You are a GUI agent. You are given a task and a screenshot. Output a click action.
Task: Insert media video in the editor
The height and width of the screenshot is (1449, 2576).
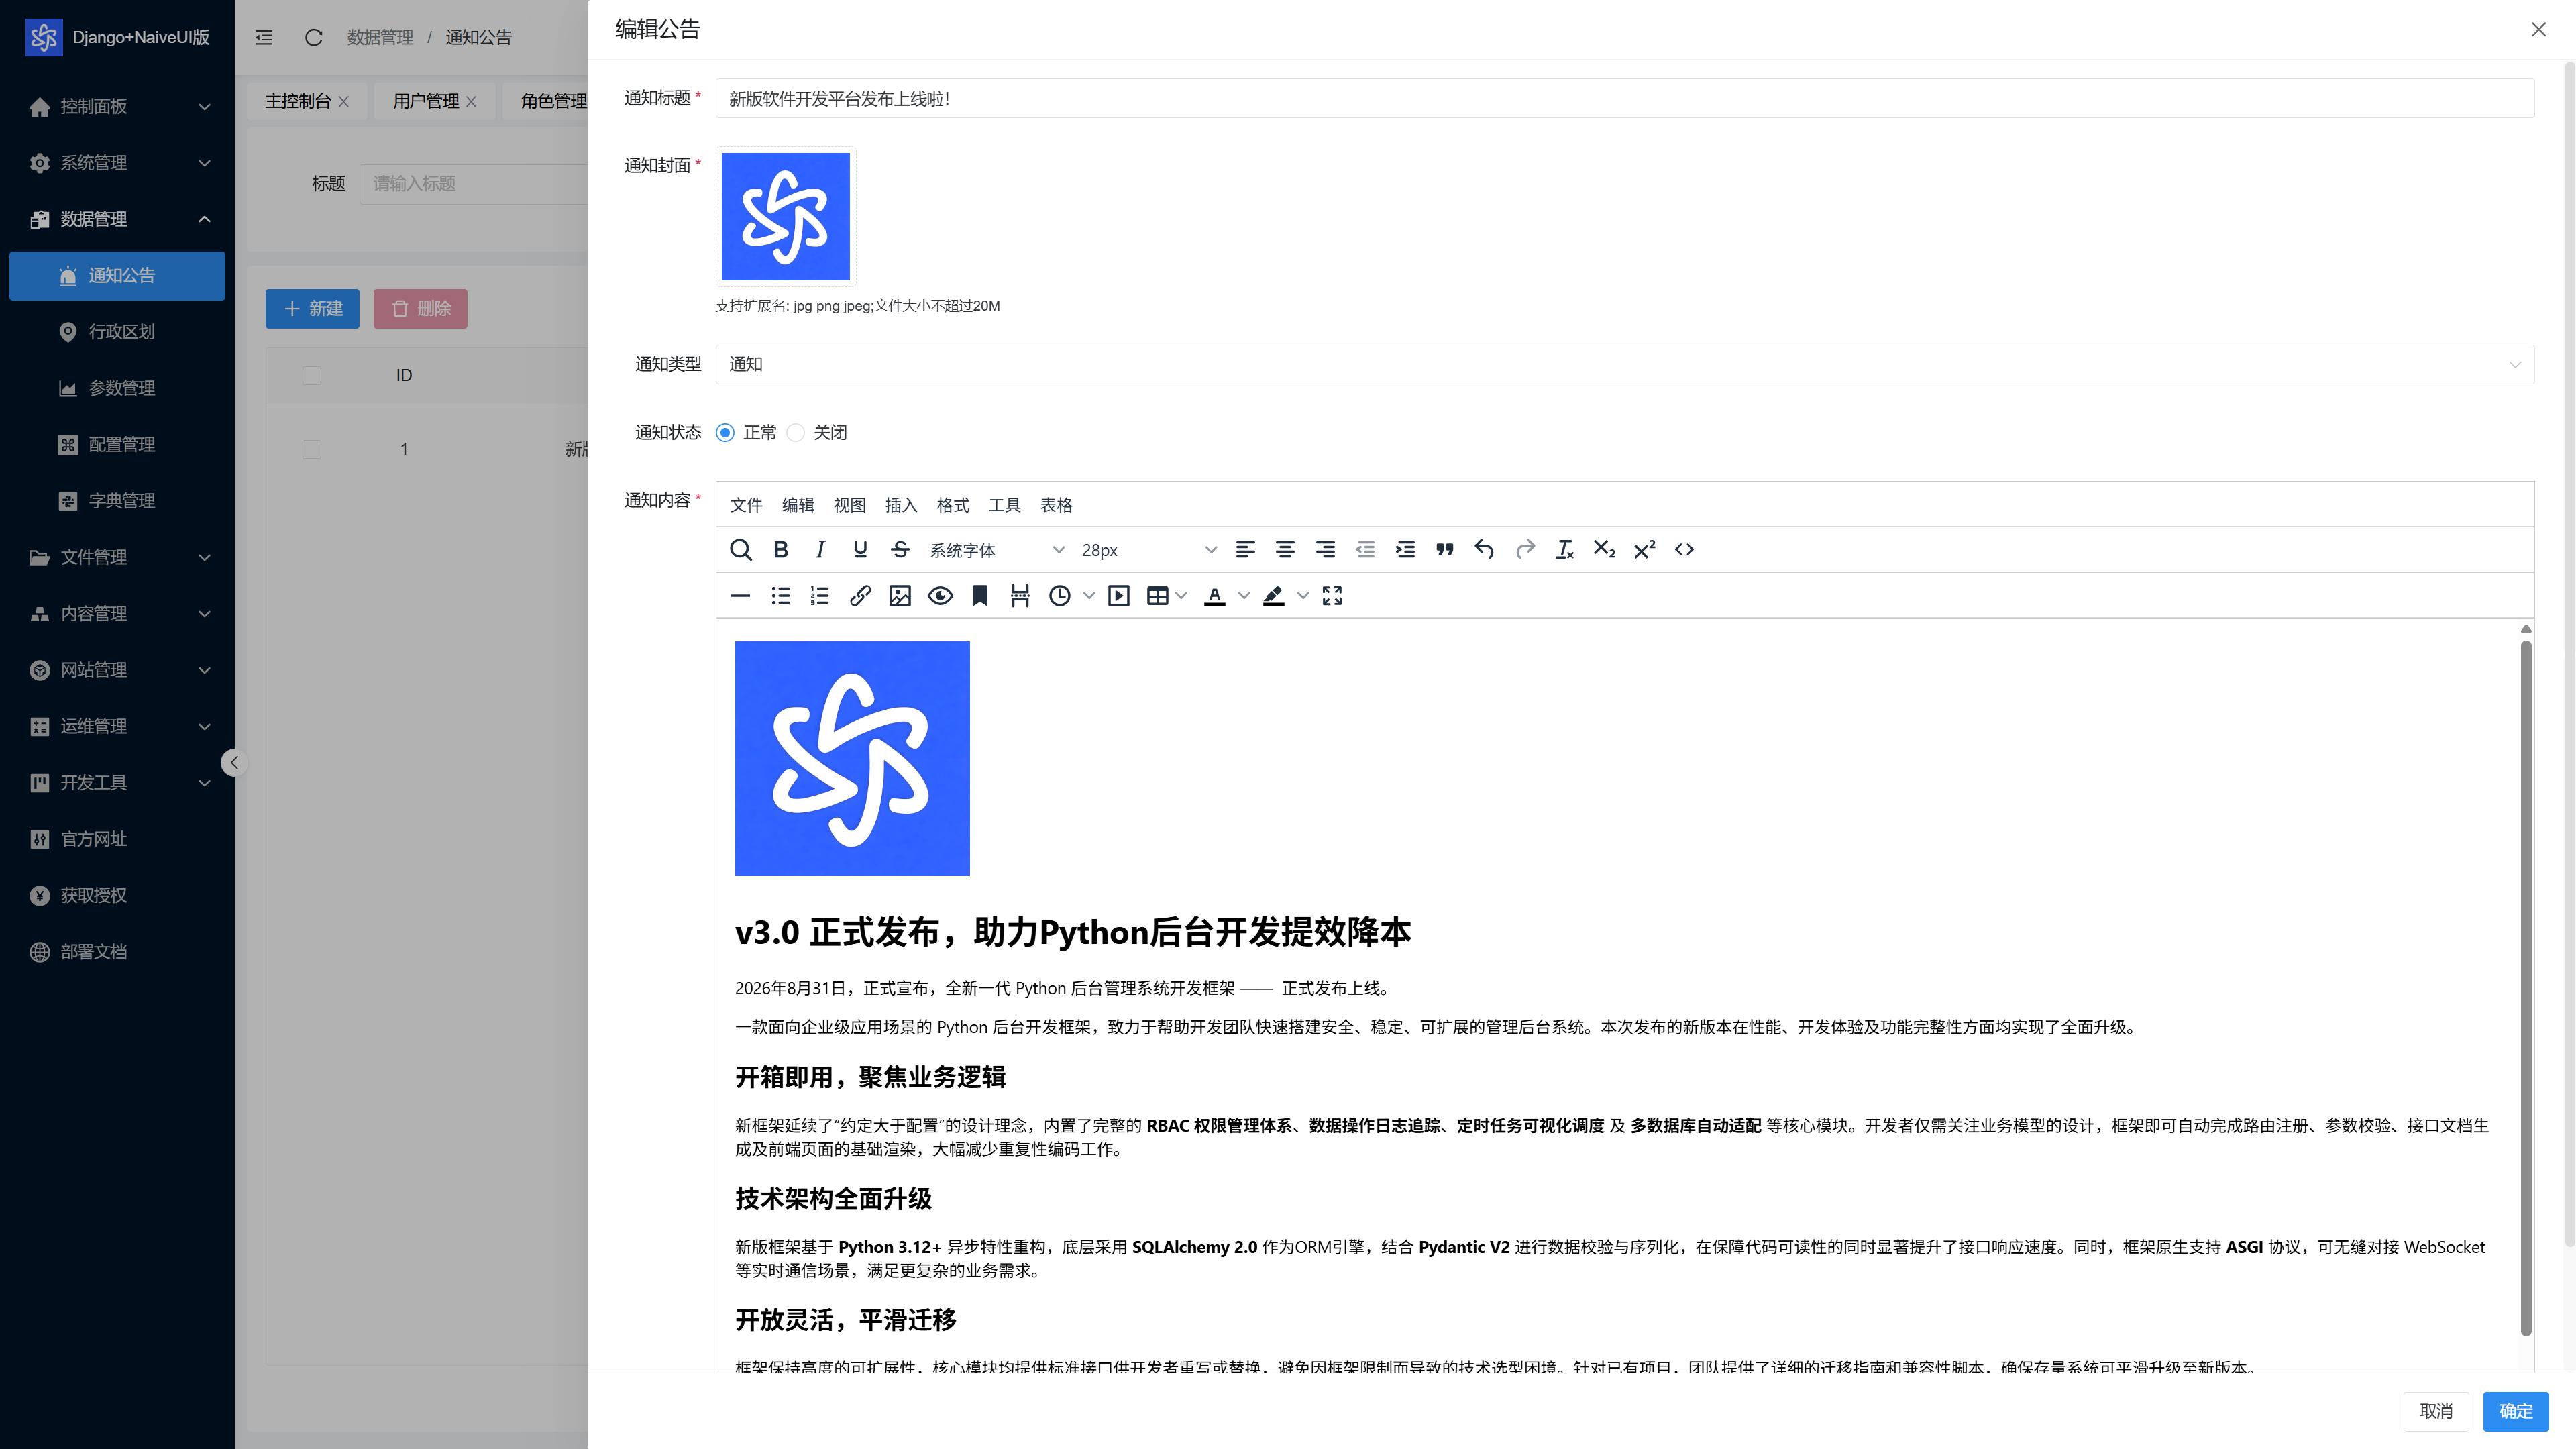click(1119, 596)
